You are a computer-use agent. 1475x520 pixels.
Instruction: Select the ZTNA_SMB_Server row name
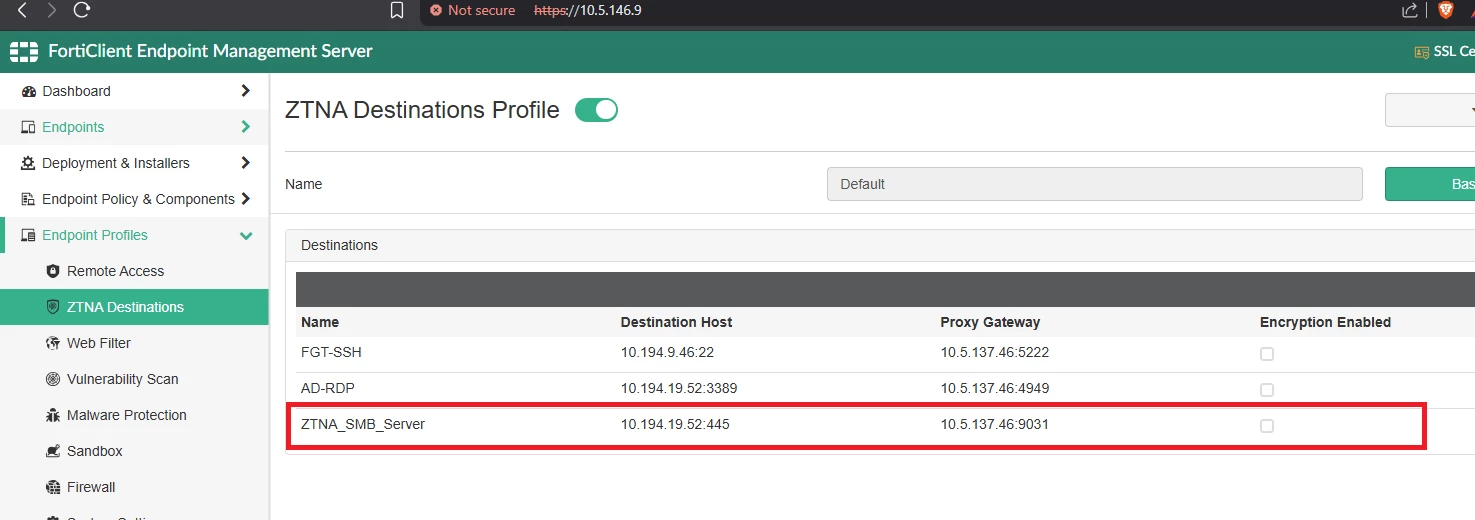click(363, 424)
